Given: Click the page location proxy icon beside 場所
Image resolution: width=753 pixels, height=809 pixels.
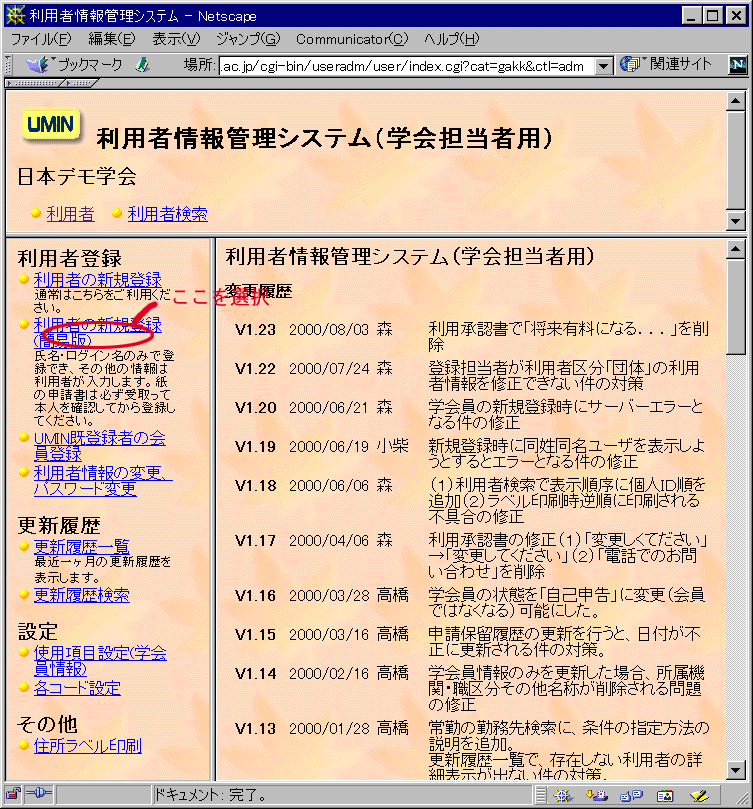Looking at the screenshot, I should (142, 65).
